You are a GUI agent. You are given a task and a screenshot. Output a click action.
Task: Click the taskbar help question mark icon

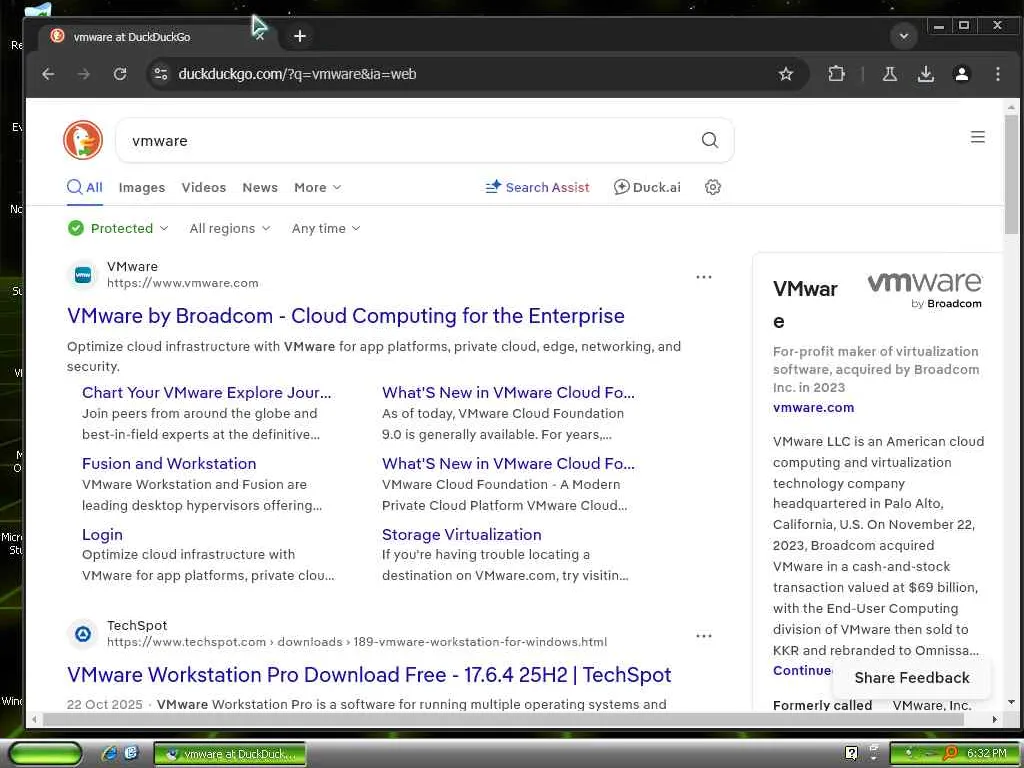[x=851, y=753]
